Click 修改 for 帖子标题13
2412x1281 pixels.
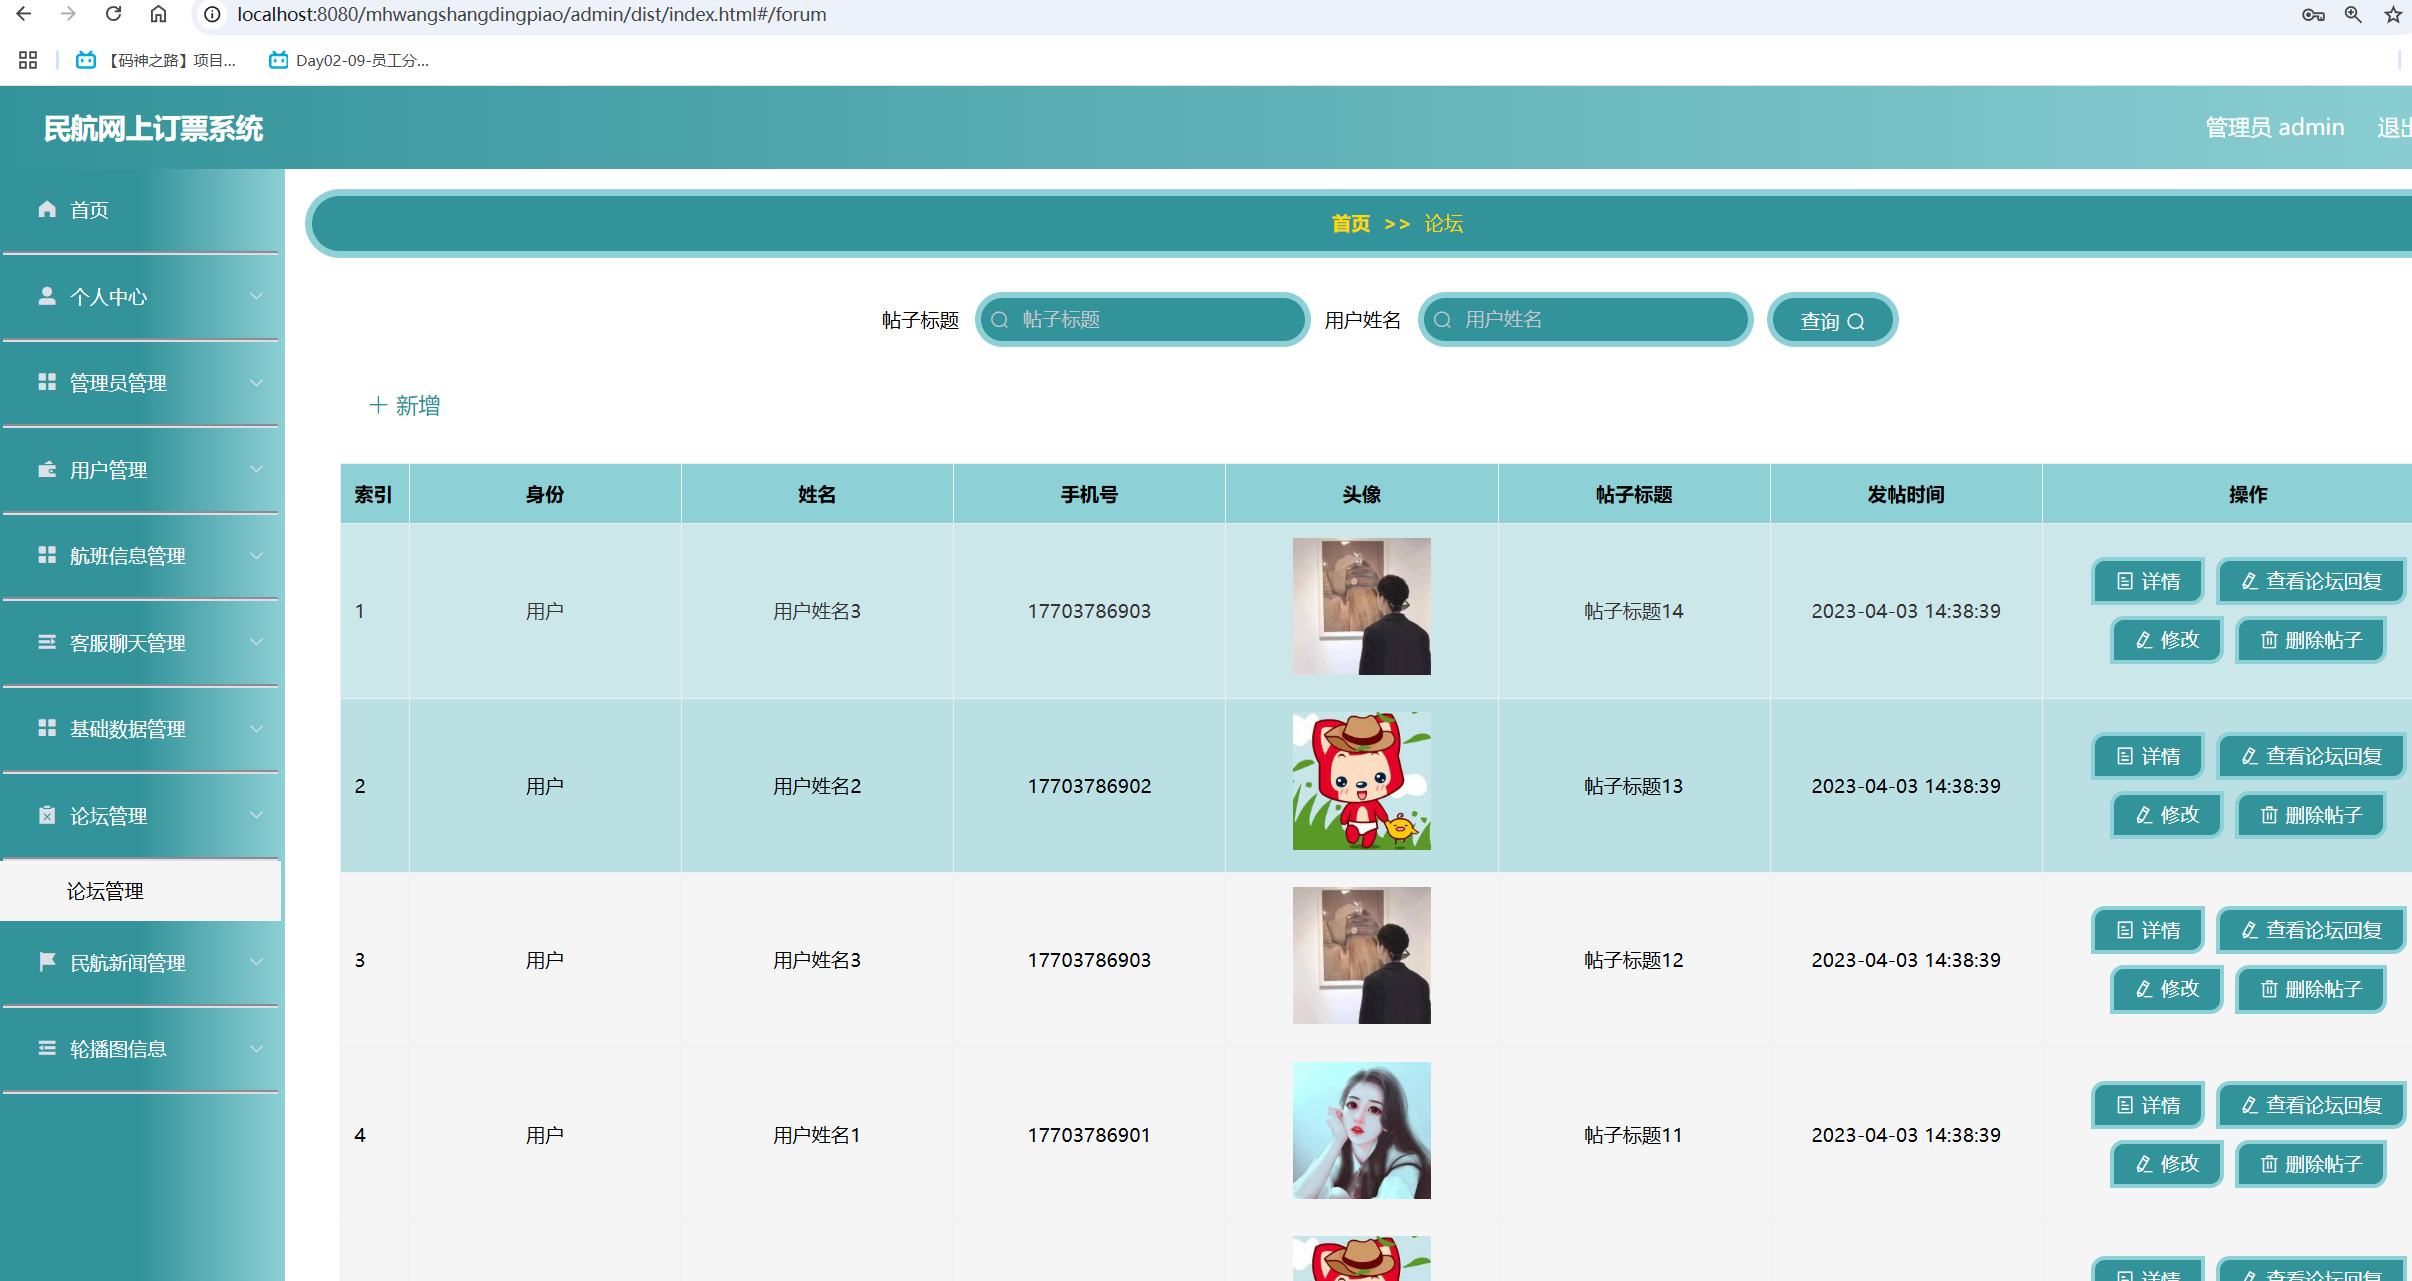coord(2167,815)
